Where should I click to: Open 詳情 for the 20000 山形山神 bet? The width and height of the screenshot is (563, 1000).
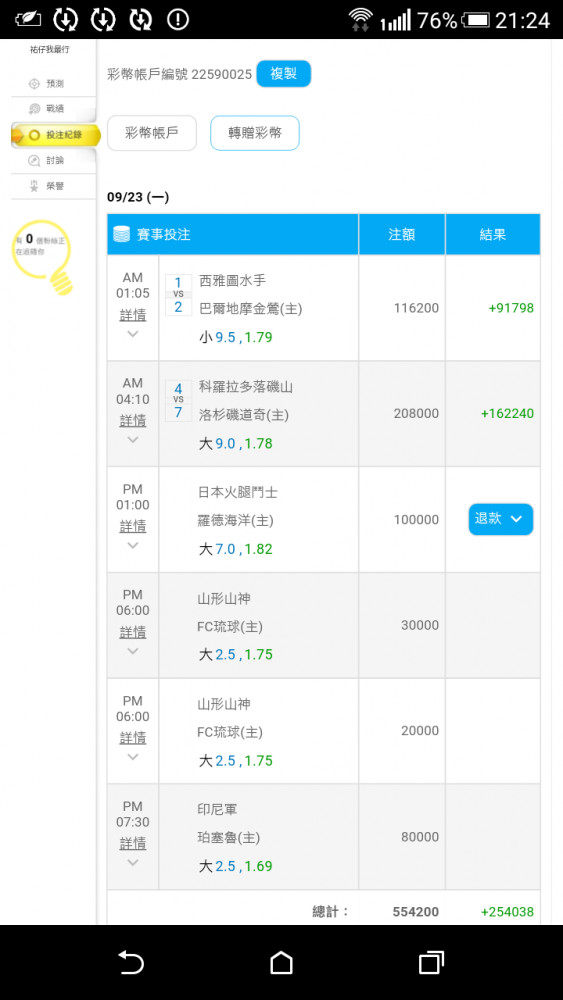[133, 738]
